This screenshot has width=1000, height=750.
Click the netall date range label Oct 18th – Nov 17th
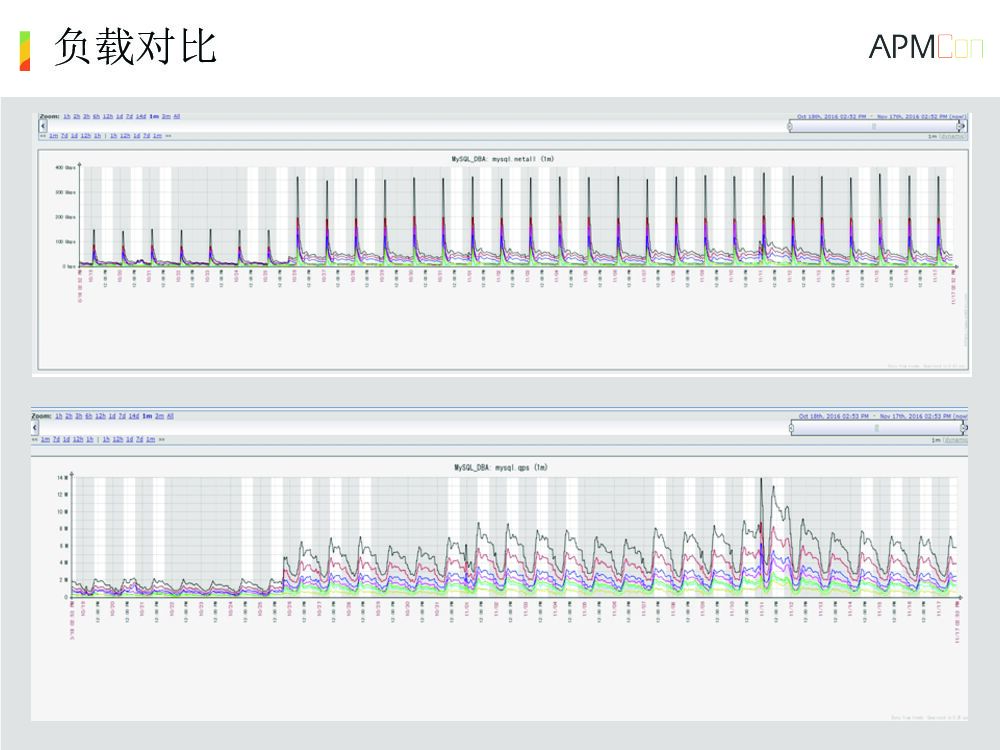coord(881,117)
